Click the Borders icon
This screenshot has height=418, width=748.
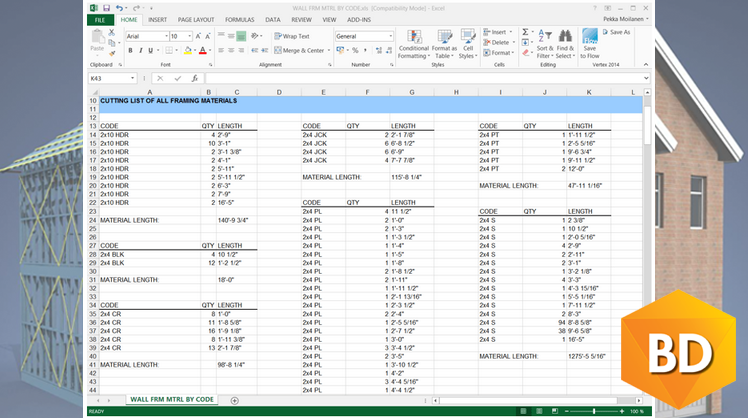pos(169,50)
